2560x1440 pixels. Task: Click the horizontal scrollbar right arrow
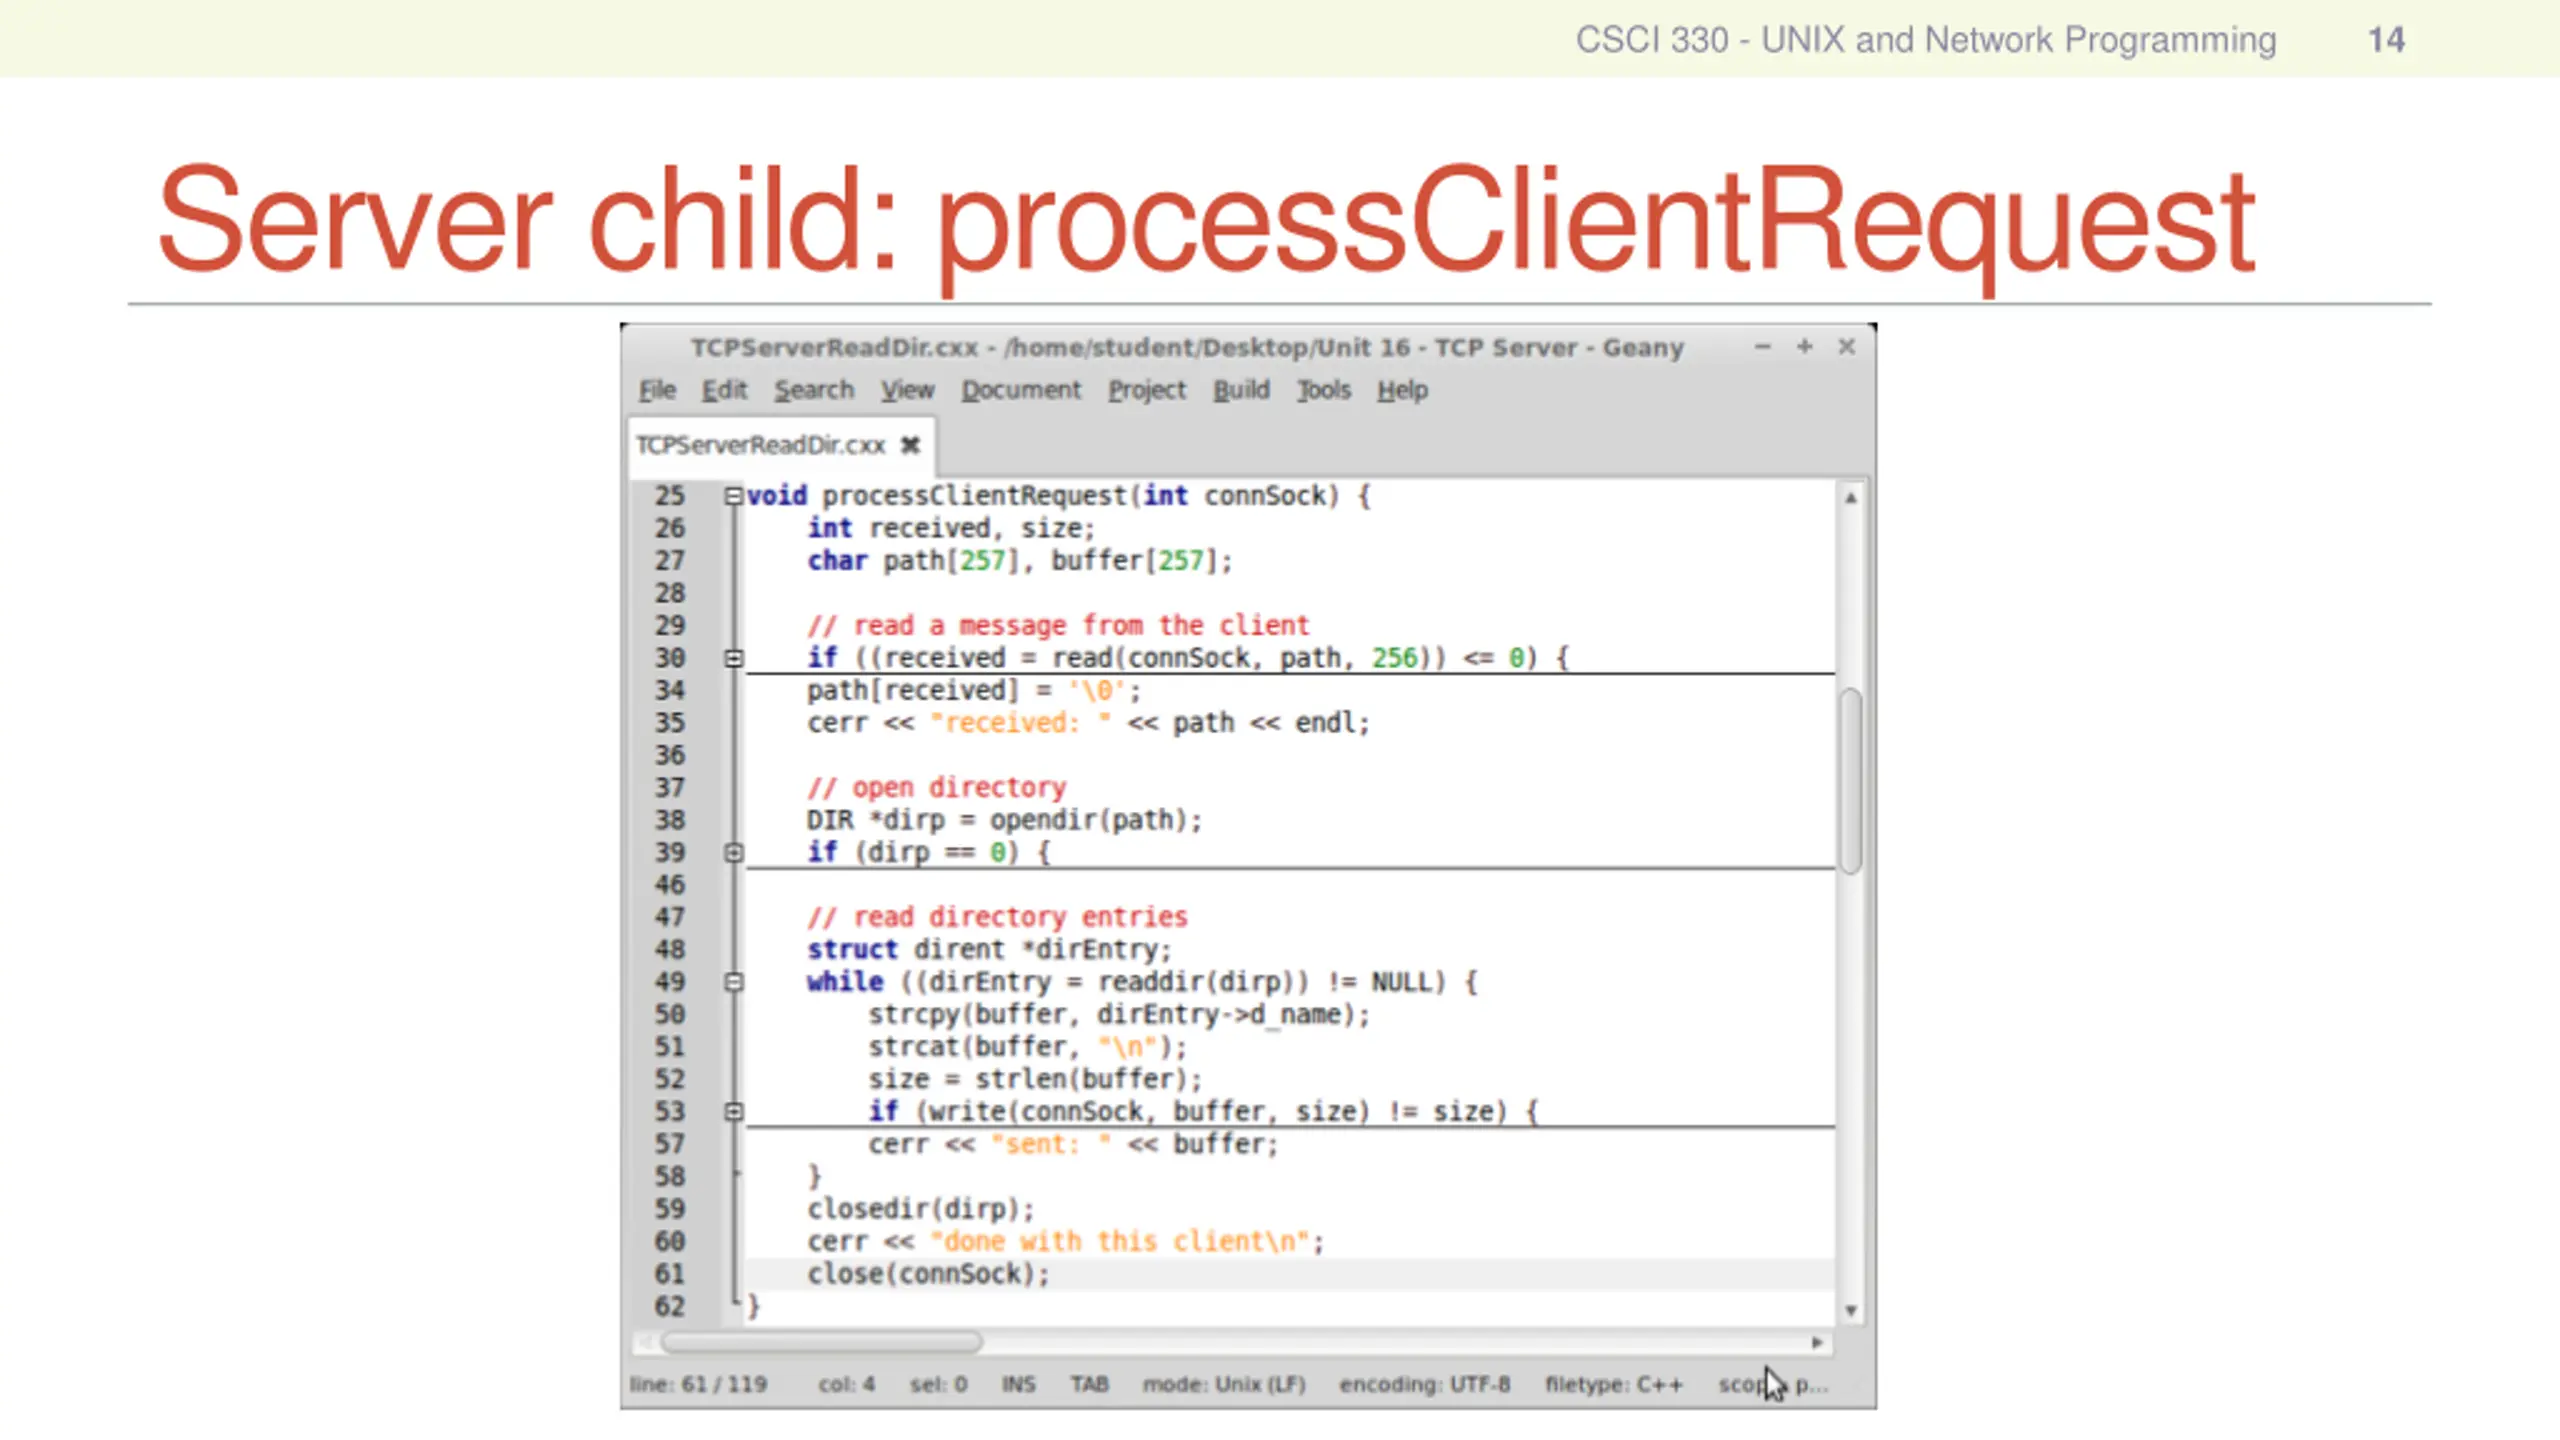pos(1817,1343)
